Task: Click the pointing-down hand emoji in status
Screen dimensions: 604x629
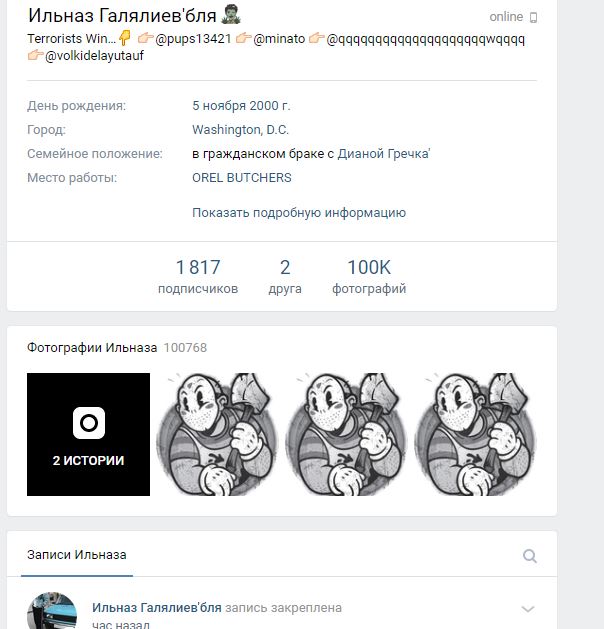Action: pos(125,38)
